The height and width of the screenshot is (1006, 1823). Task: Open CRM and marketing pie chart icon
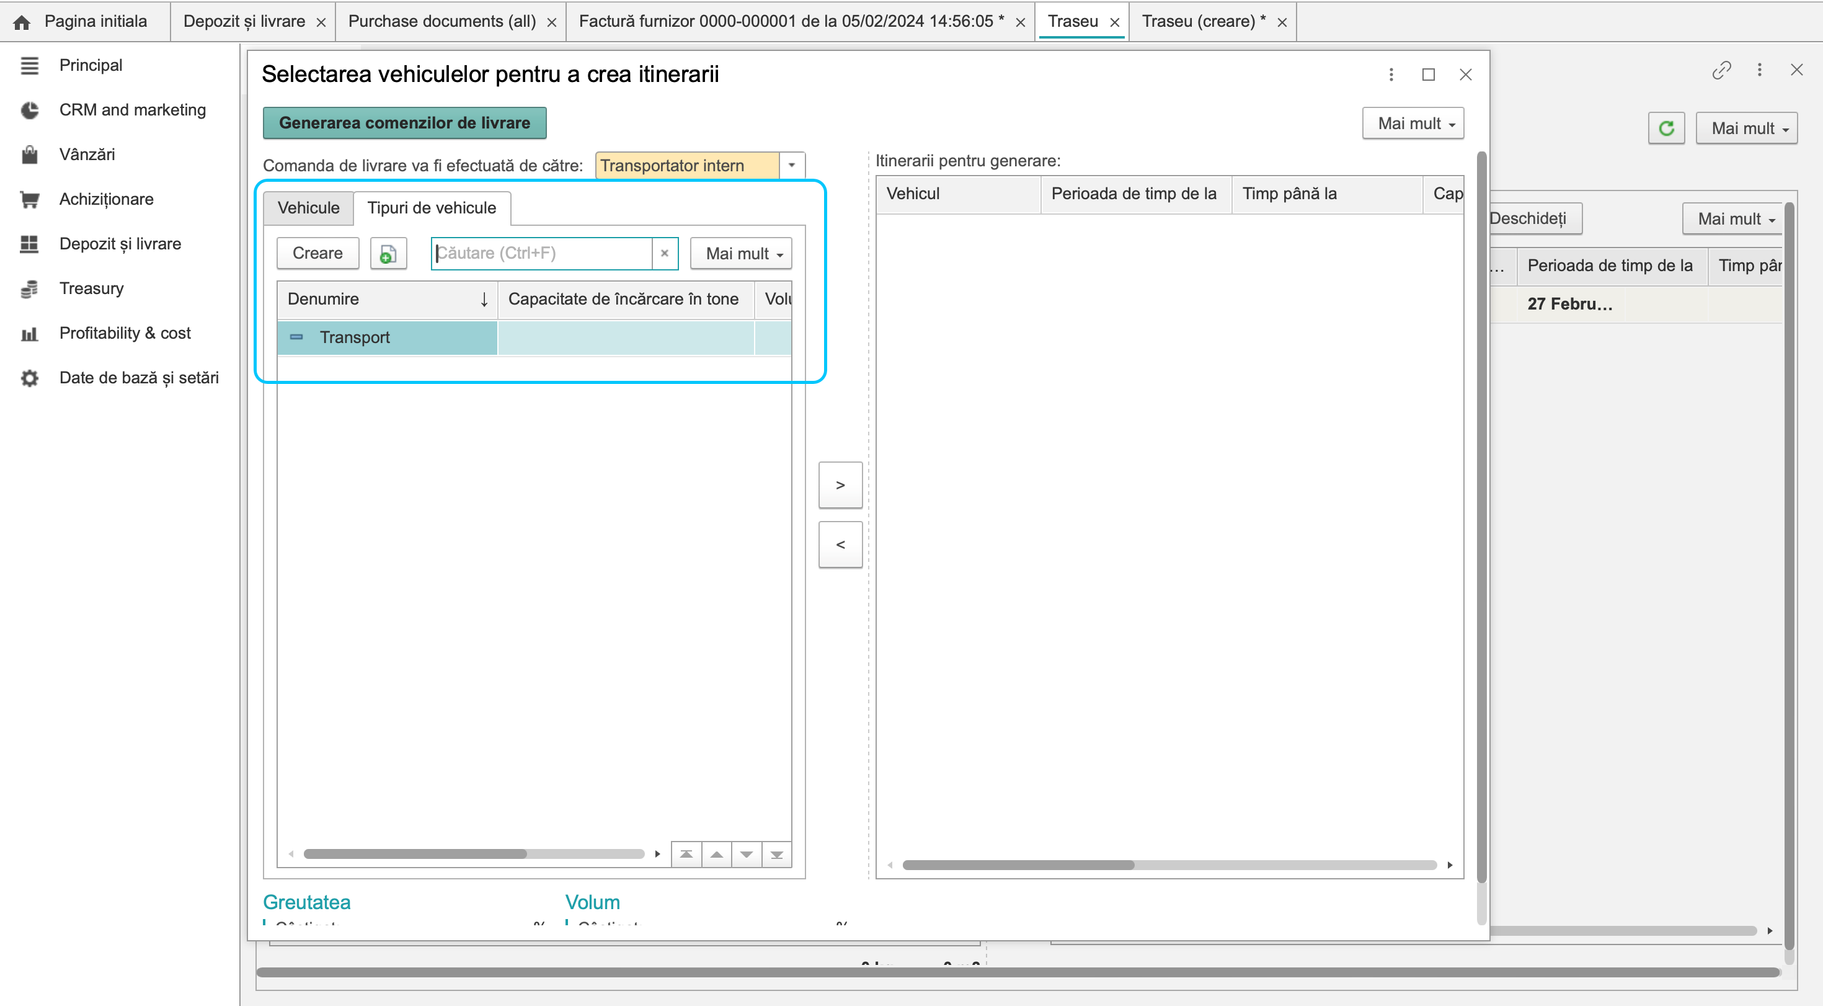coord(30,111)
